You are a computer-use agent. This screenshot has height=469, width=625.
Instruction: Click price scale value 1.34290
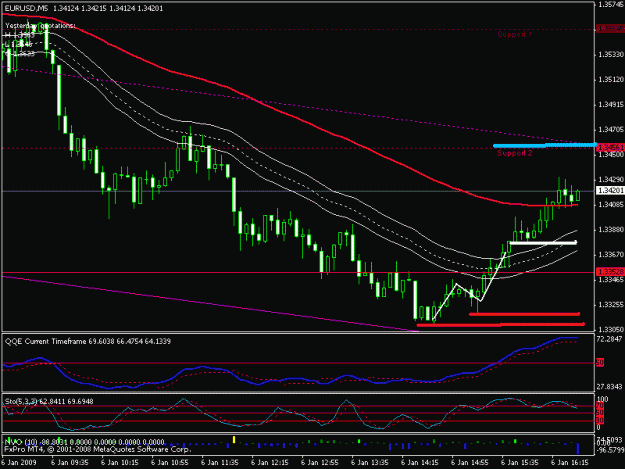tap(611, 180)
